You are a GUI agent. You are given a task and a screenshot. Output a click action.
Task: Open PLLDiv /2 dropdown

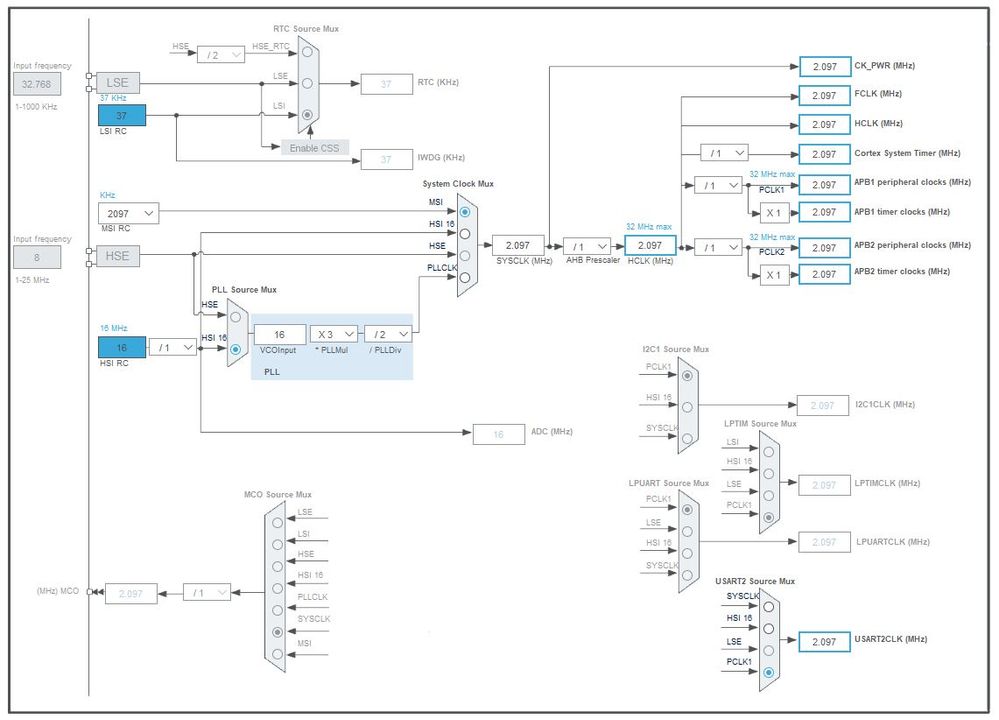pos(388,334)
